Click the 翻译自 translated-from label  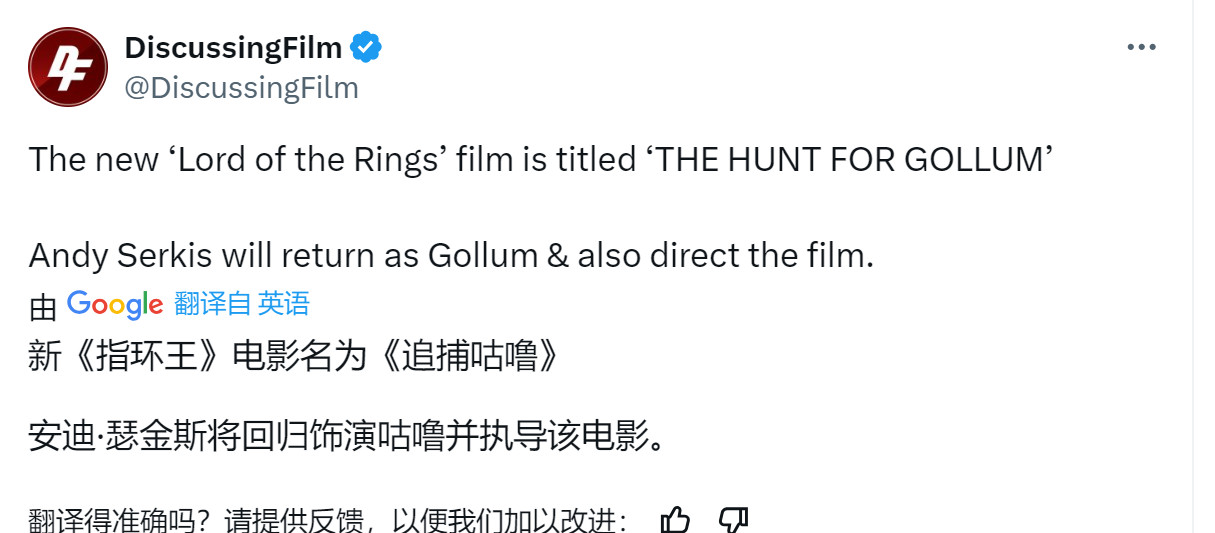[x=213, y=303]
